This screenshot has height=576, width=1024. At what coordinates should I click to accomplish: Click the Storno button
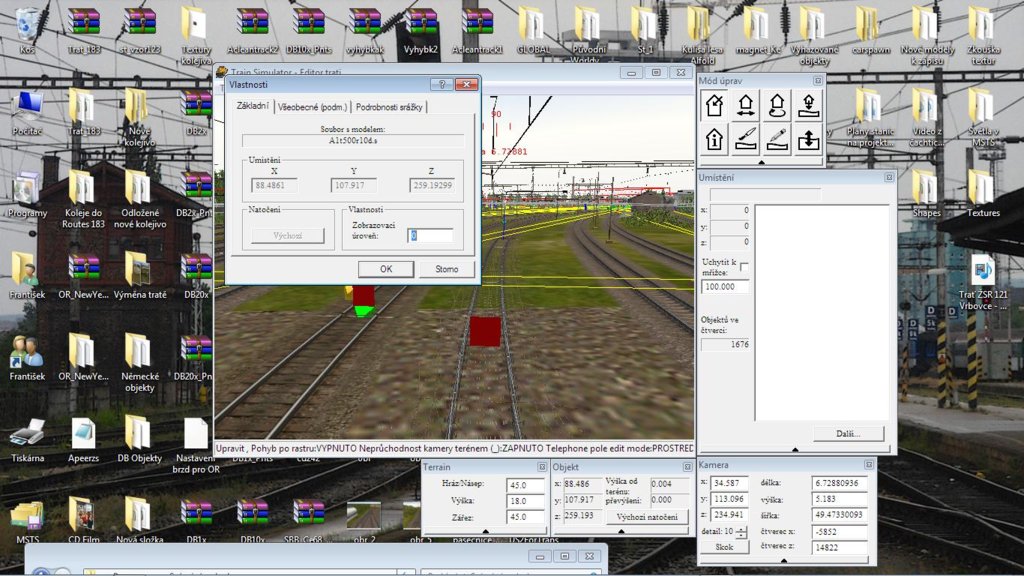click(446, 269)
